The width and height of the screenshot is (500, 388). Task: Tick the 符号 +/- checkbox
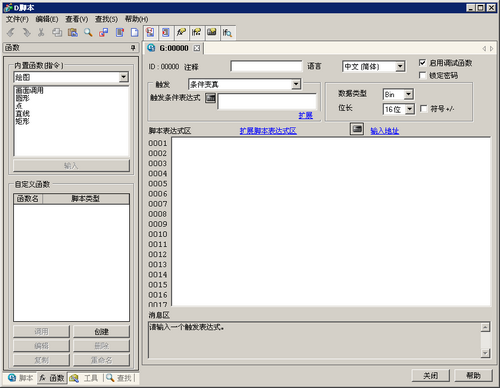pyautogui.click(x=424, y=109)
